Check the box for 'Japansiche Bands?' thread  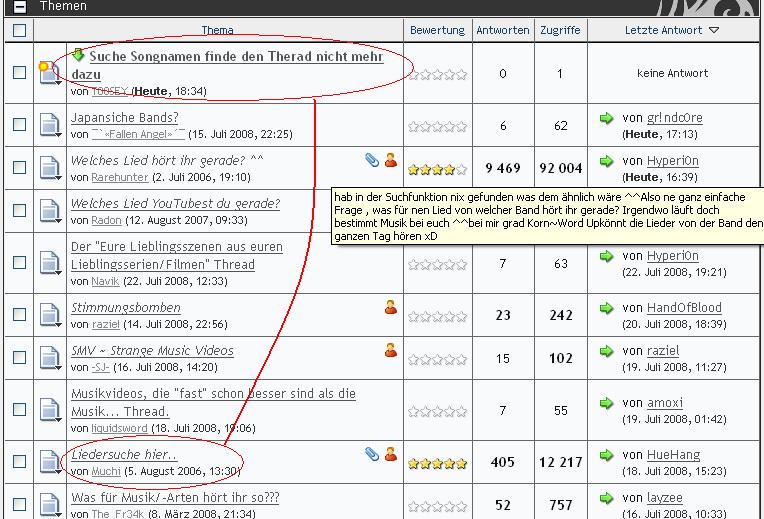(x=19, y=125)
